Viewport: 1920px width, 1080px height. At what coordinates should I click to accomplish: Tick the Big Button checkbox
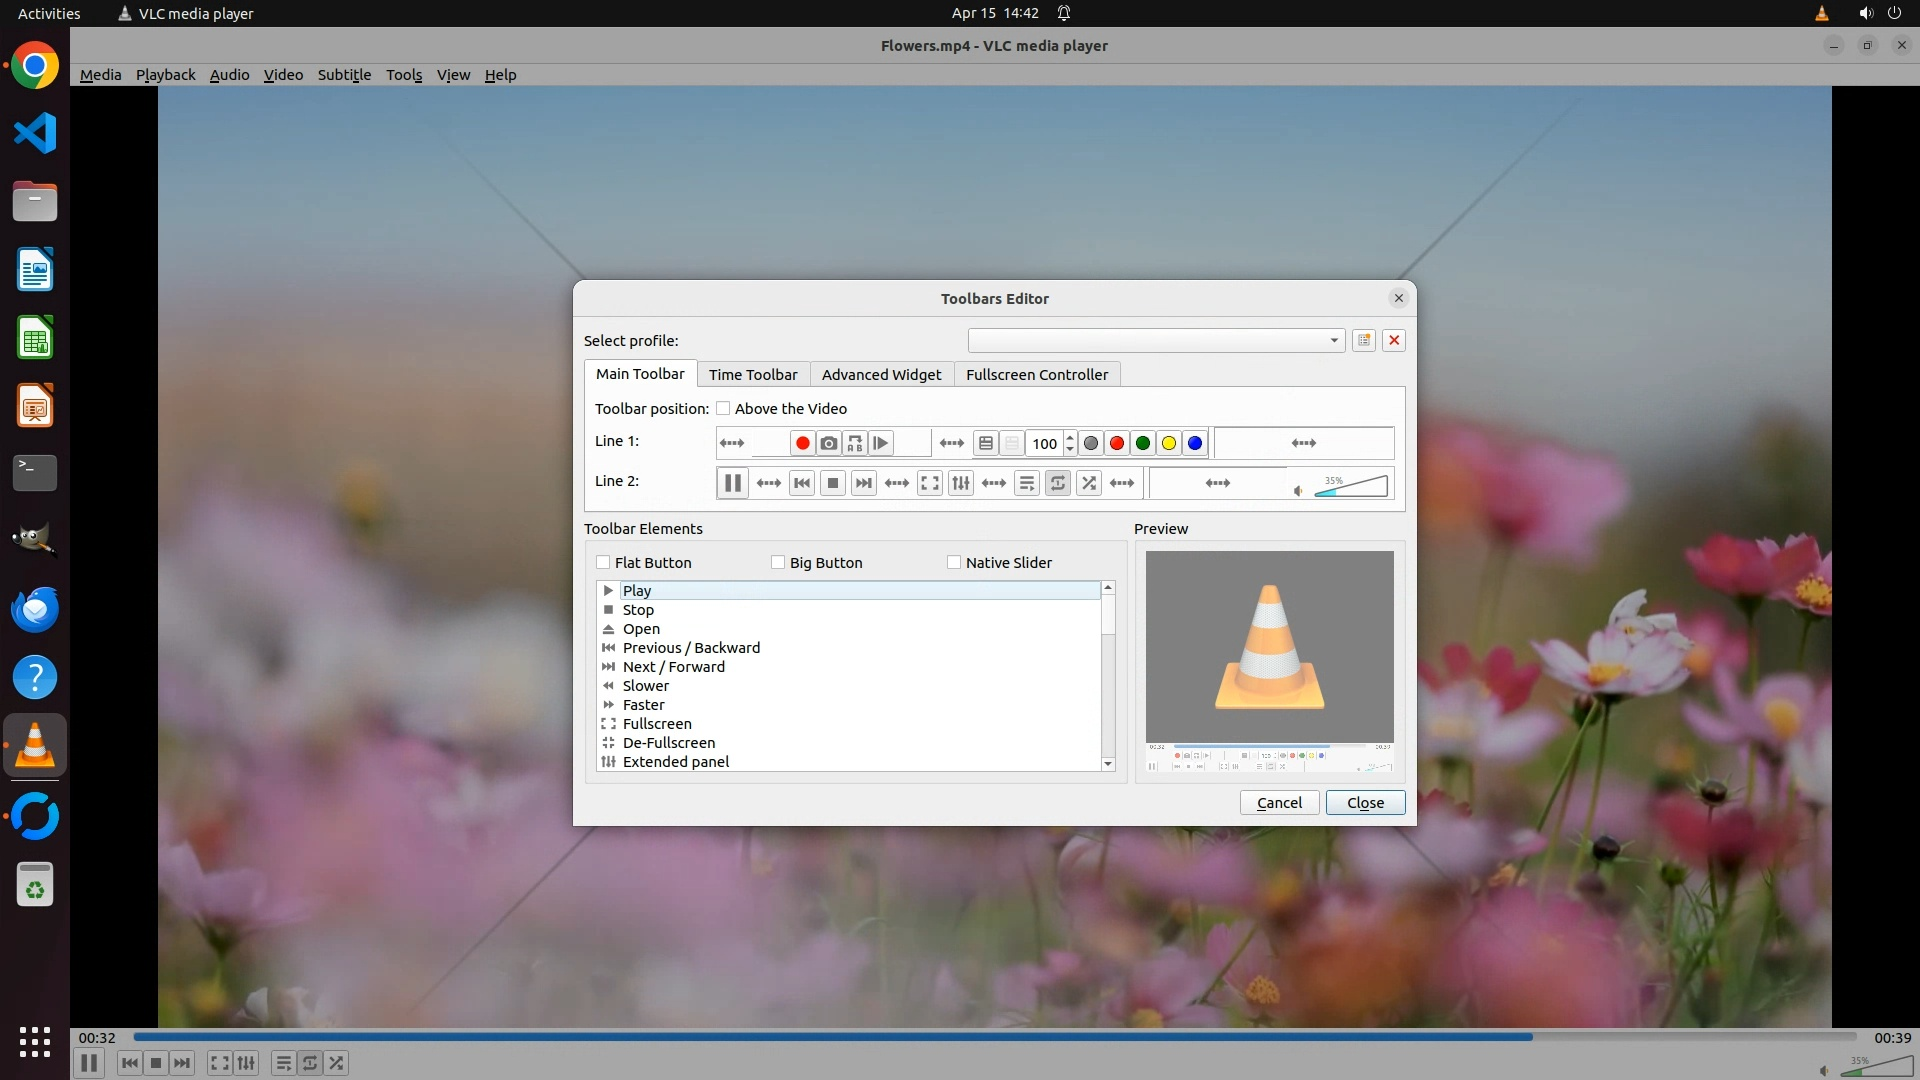pos(778,562)
